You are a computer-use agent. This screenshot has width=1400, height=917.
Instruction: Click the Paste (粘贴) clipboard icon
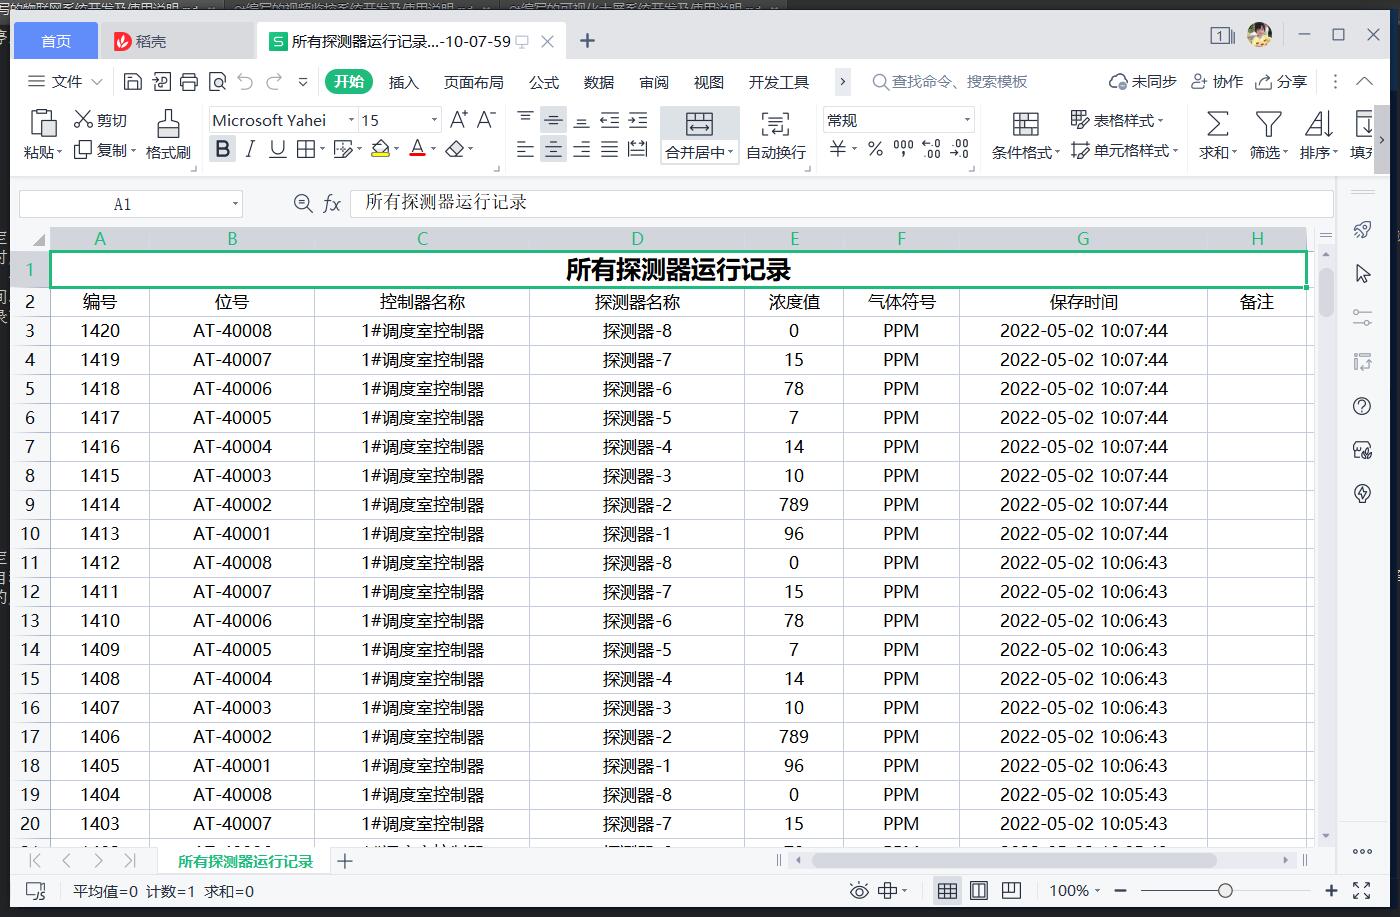coord(42,124)
